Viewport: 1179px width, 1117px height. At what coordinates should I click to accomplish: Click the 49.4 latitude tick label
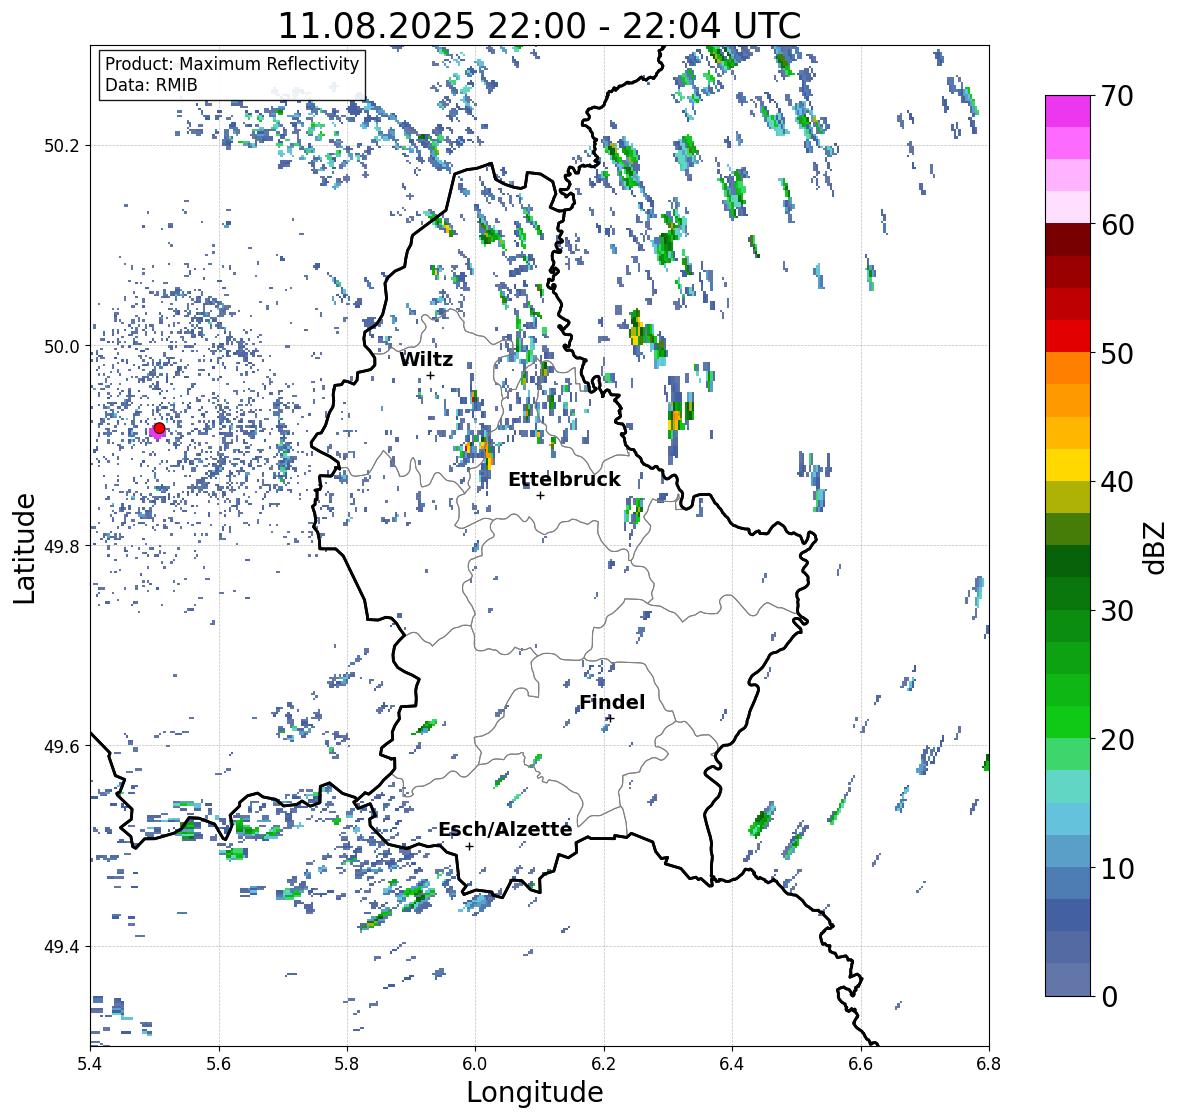click(x=62, y=947)
